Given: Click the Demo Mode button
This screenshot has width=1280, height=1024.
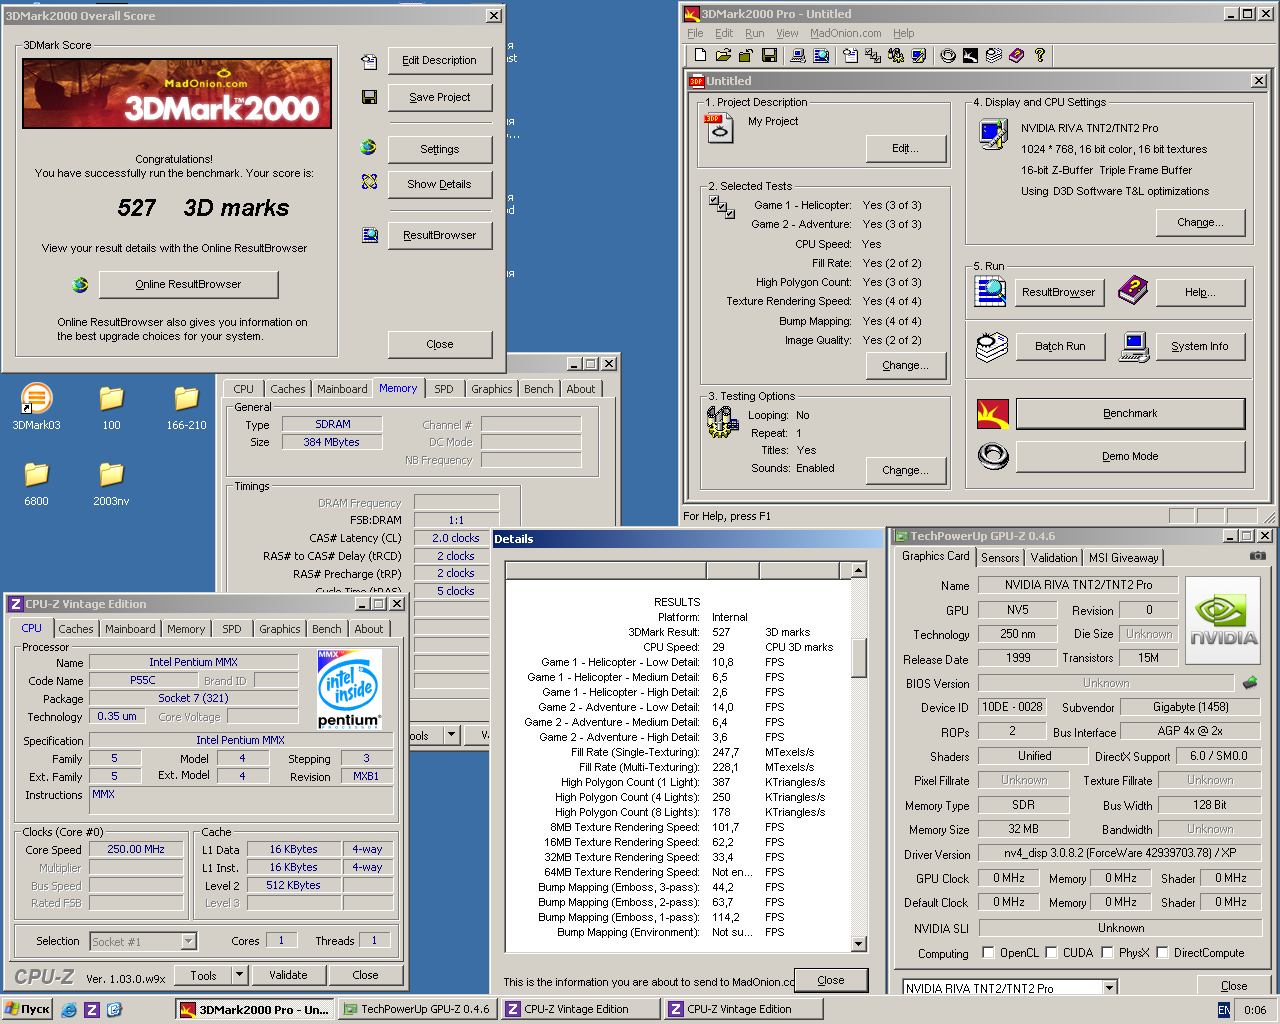Looking at the screenshot, I should 1130,456.
